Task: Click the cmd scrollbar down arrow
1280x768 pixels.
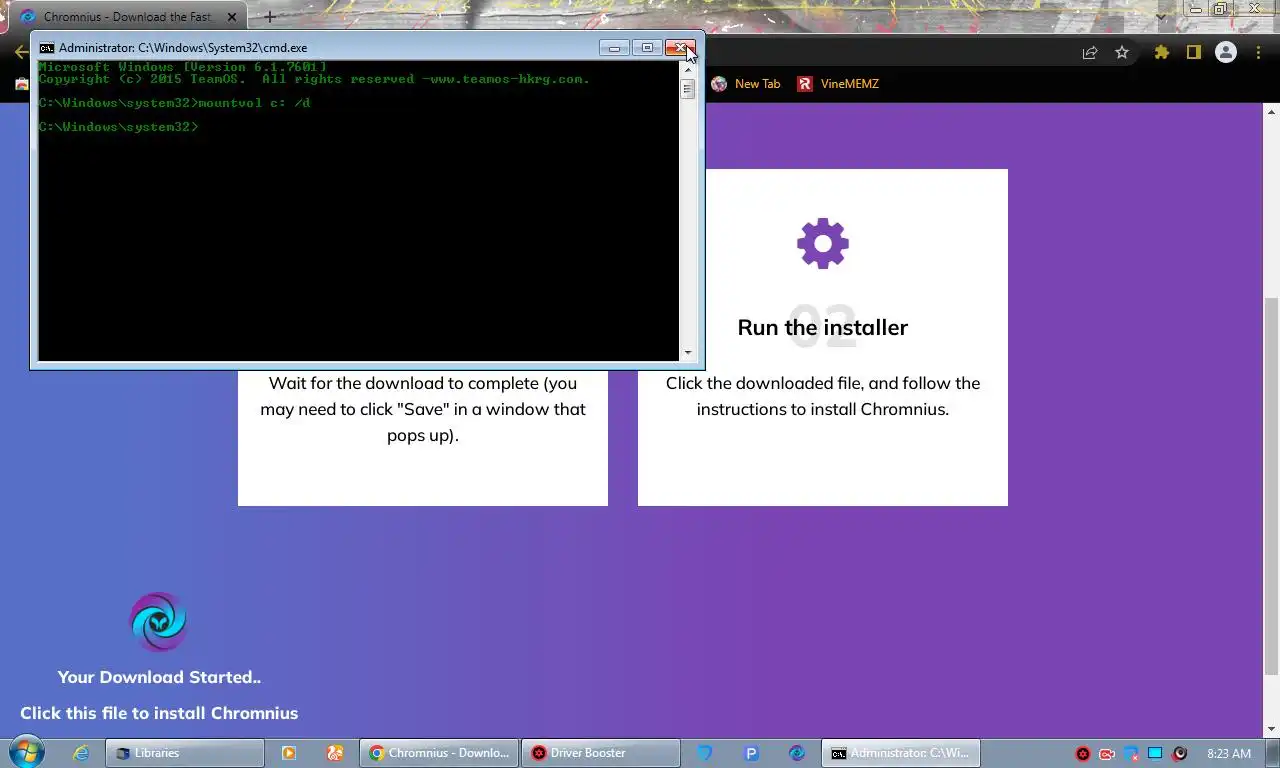Action: (x=687, y=353)
